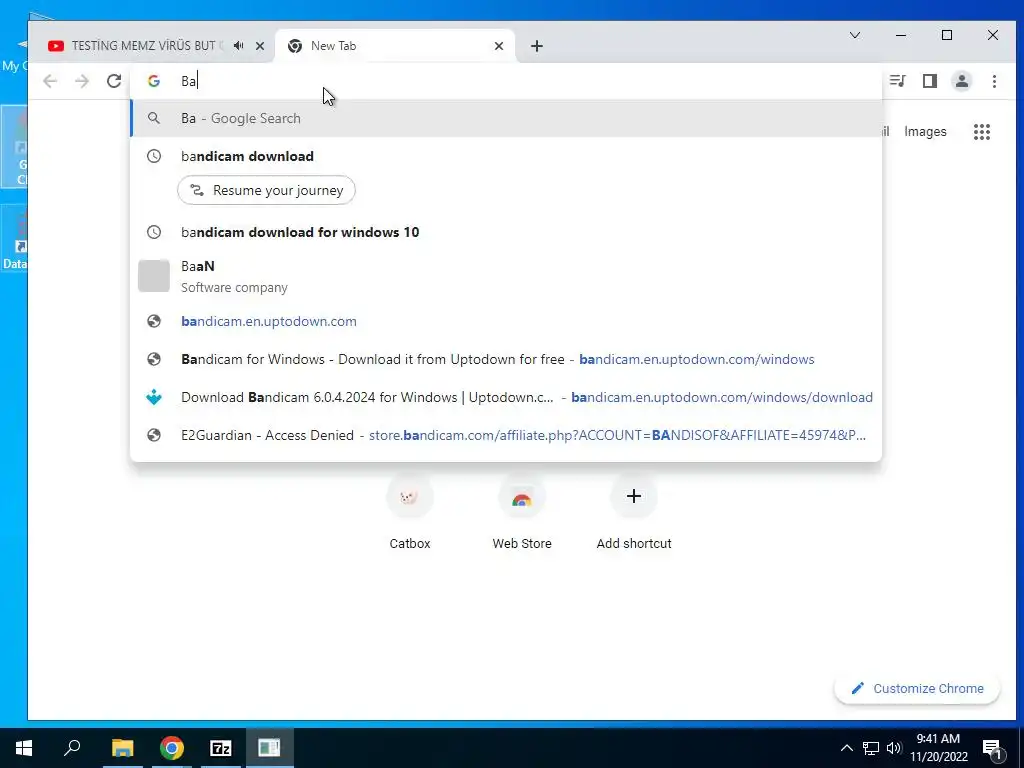
Task: Close the New Tab tab
Action: coord(499,46)
